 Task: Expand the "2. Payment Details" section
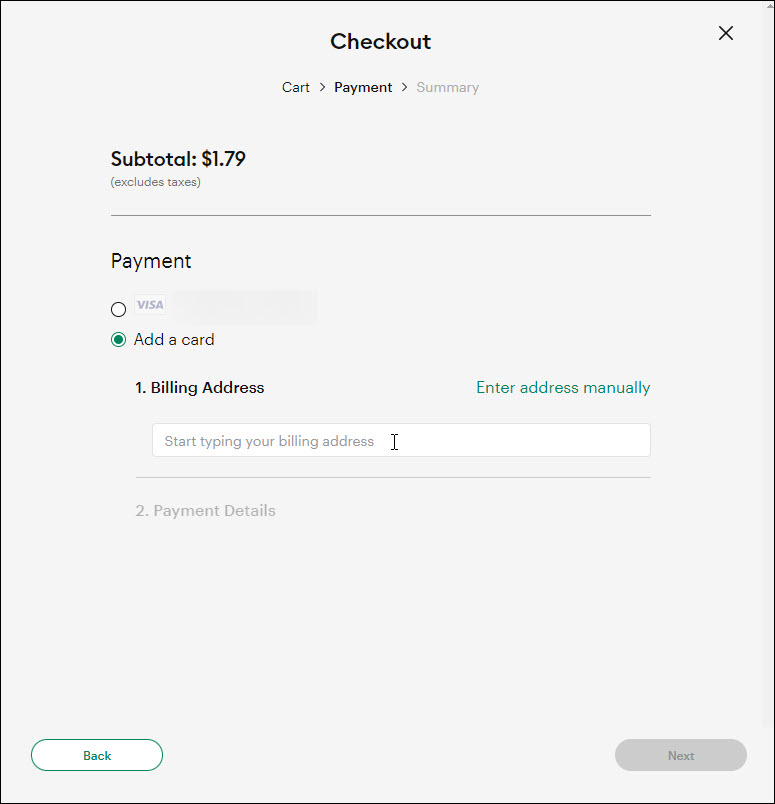point(205,510)
